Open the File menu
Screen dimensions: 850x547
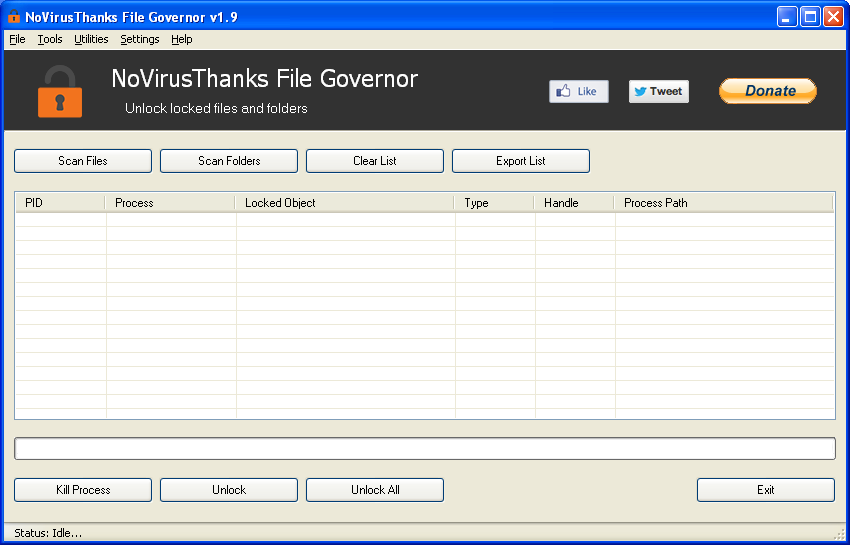click(x=17, y=39)
